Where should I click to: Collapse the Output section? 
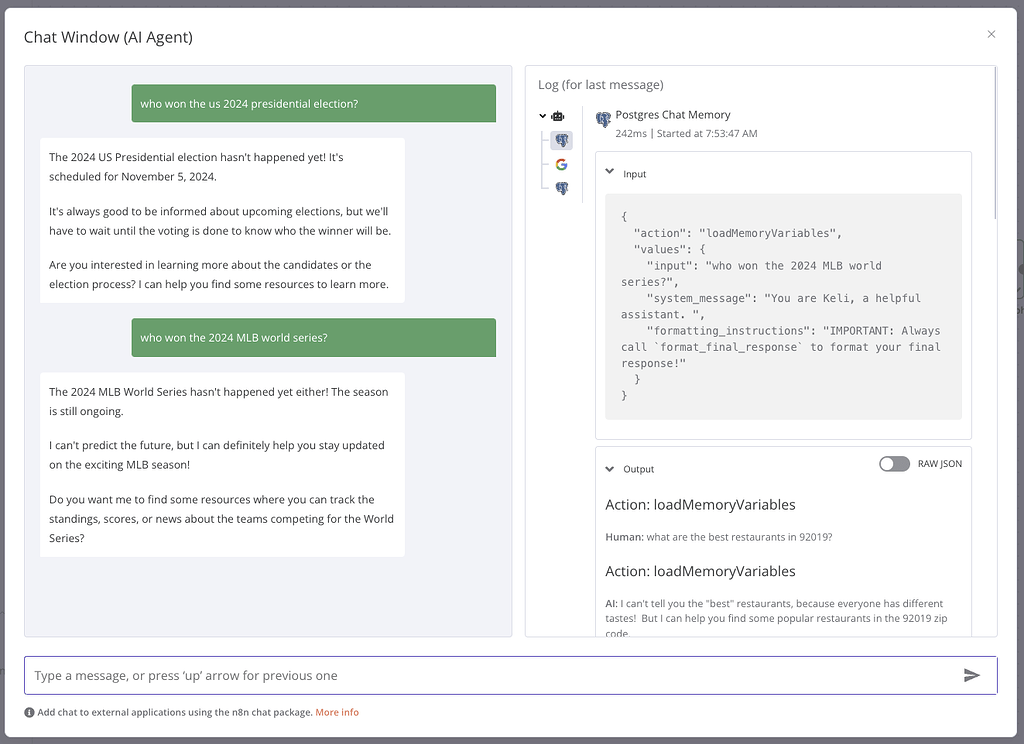pyautogui.click(x=610, y=468)
